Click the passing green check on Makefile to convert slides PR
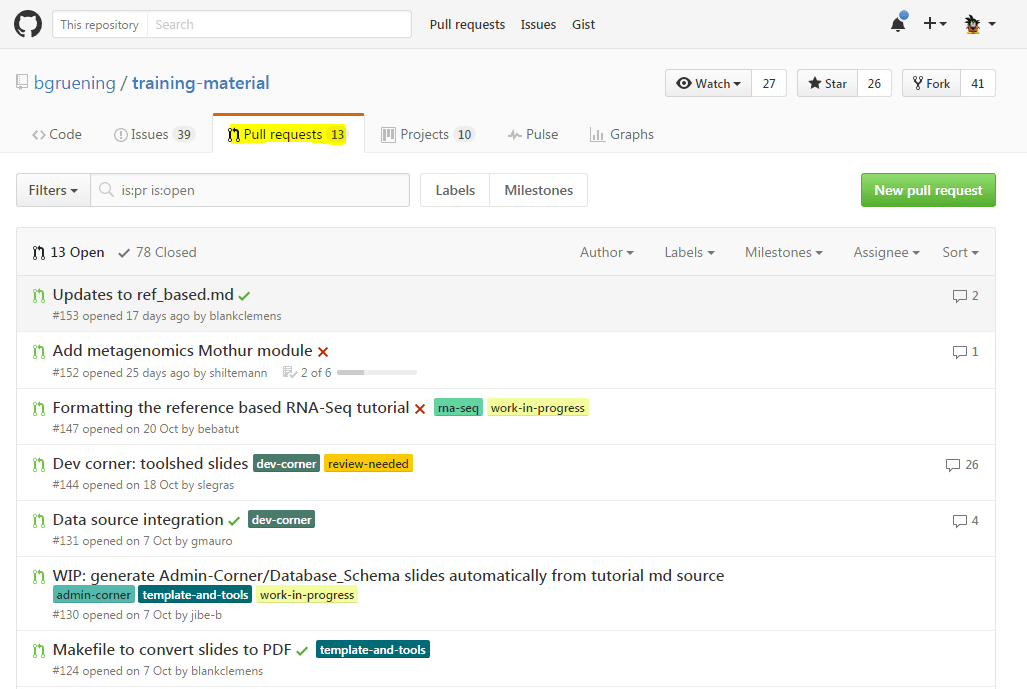The image size is (1027, 689). (301, 648)
